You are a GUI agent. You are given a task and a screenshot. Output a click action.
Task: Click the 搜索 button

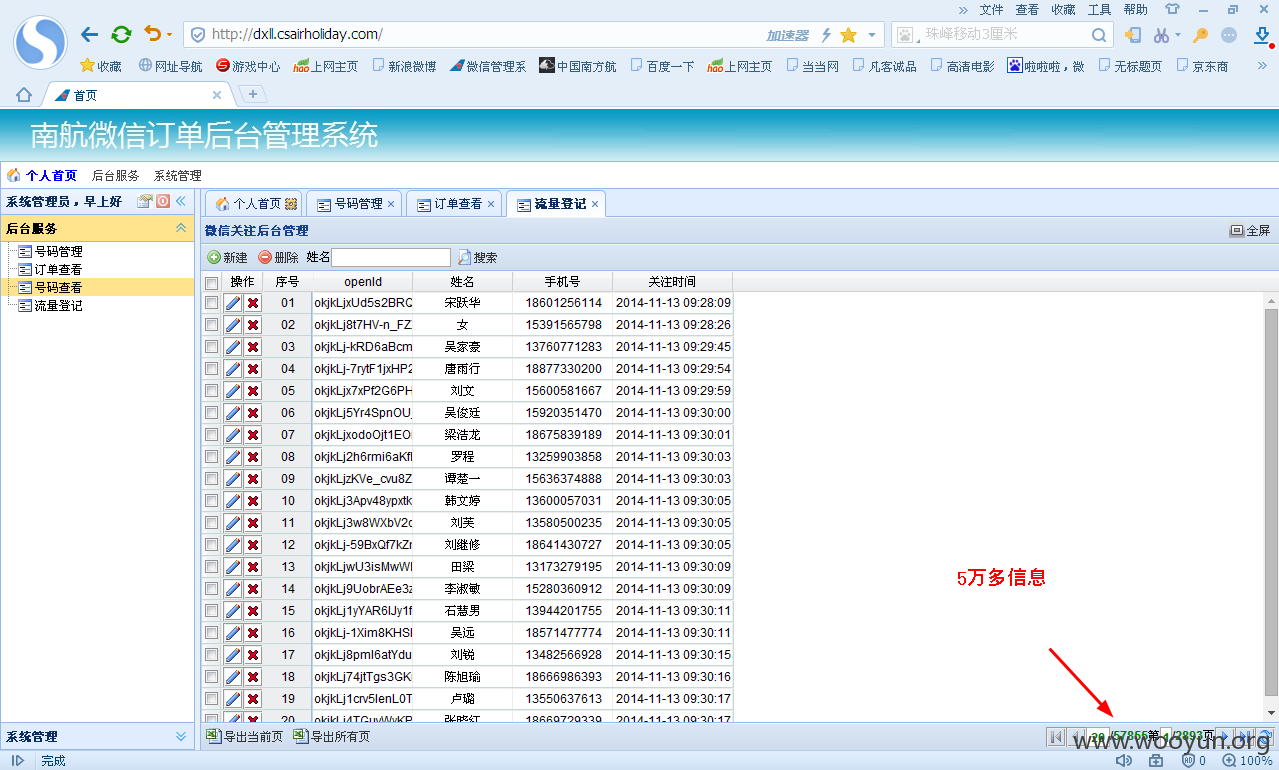coord(477,257)
